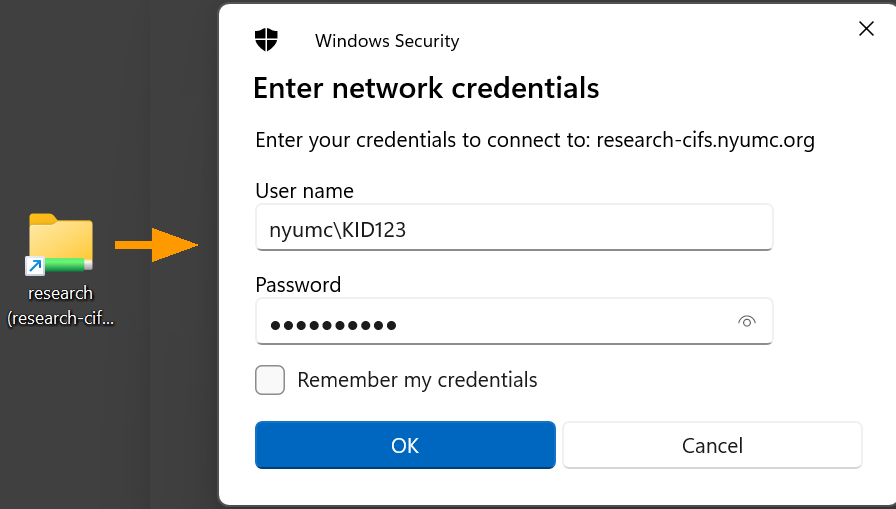
Task: Click the masked password dots
Action: point(333,325)
